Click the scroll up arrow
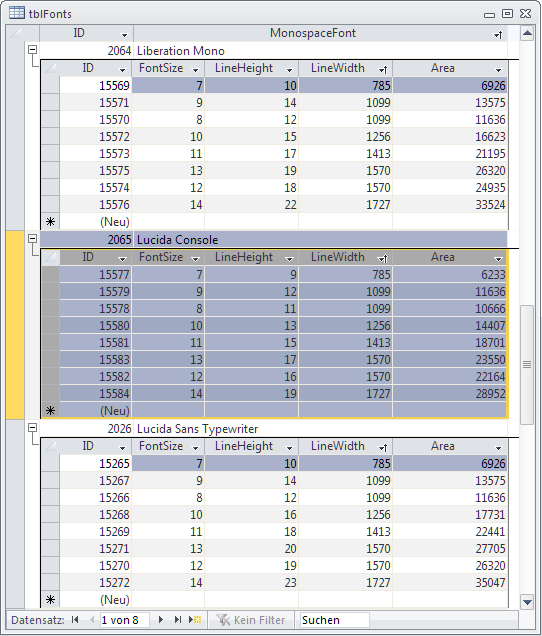The image size is (542, 636). [x=527, y=33]
